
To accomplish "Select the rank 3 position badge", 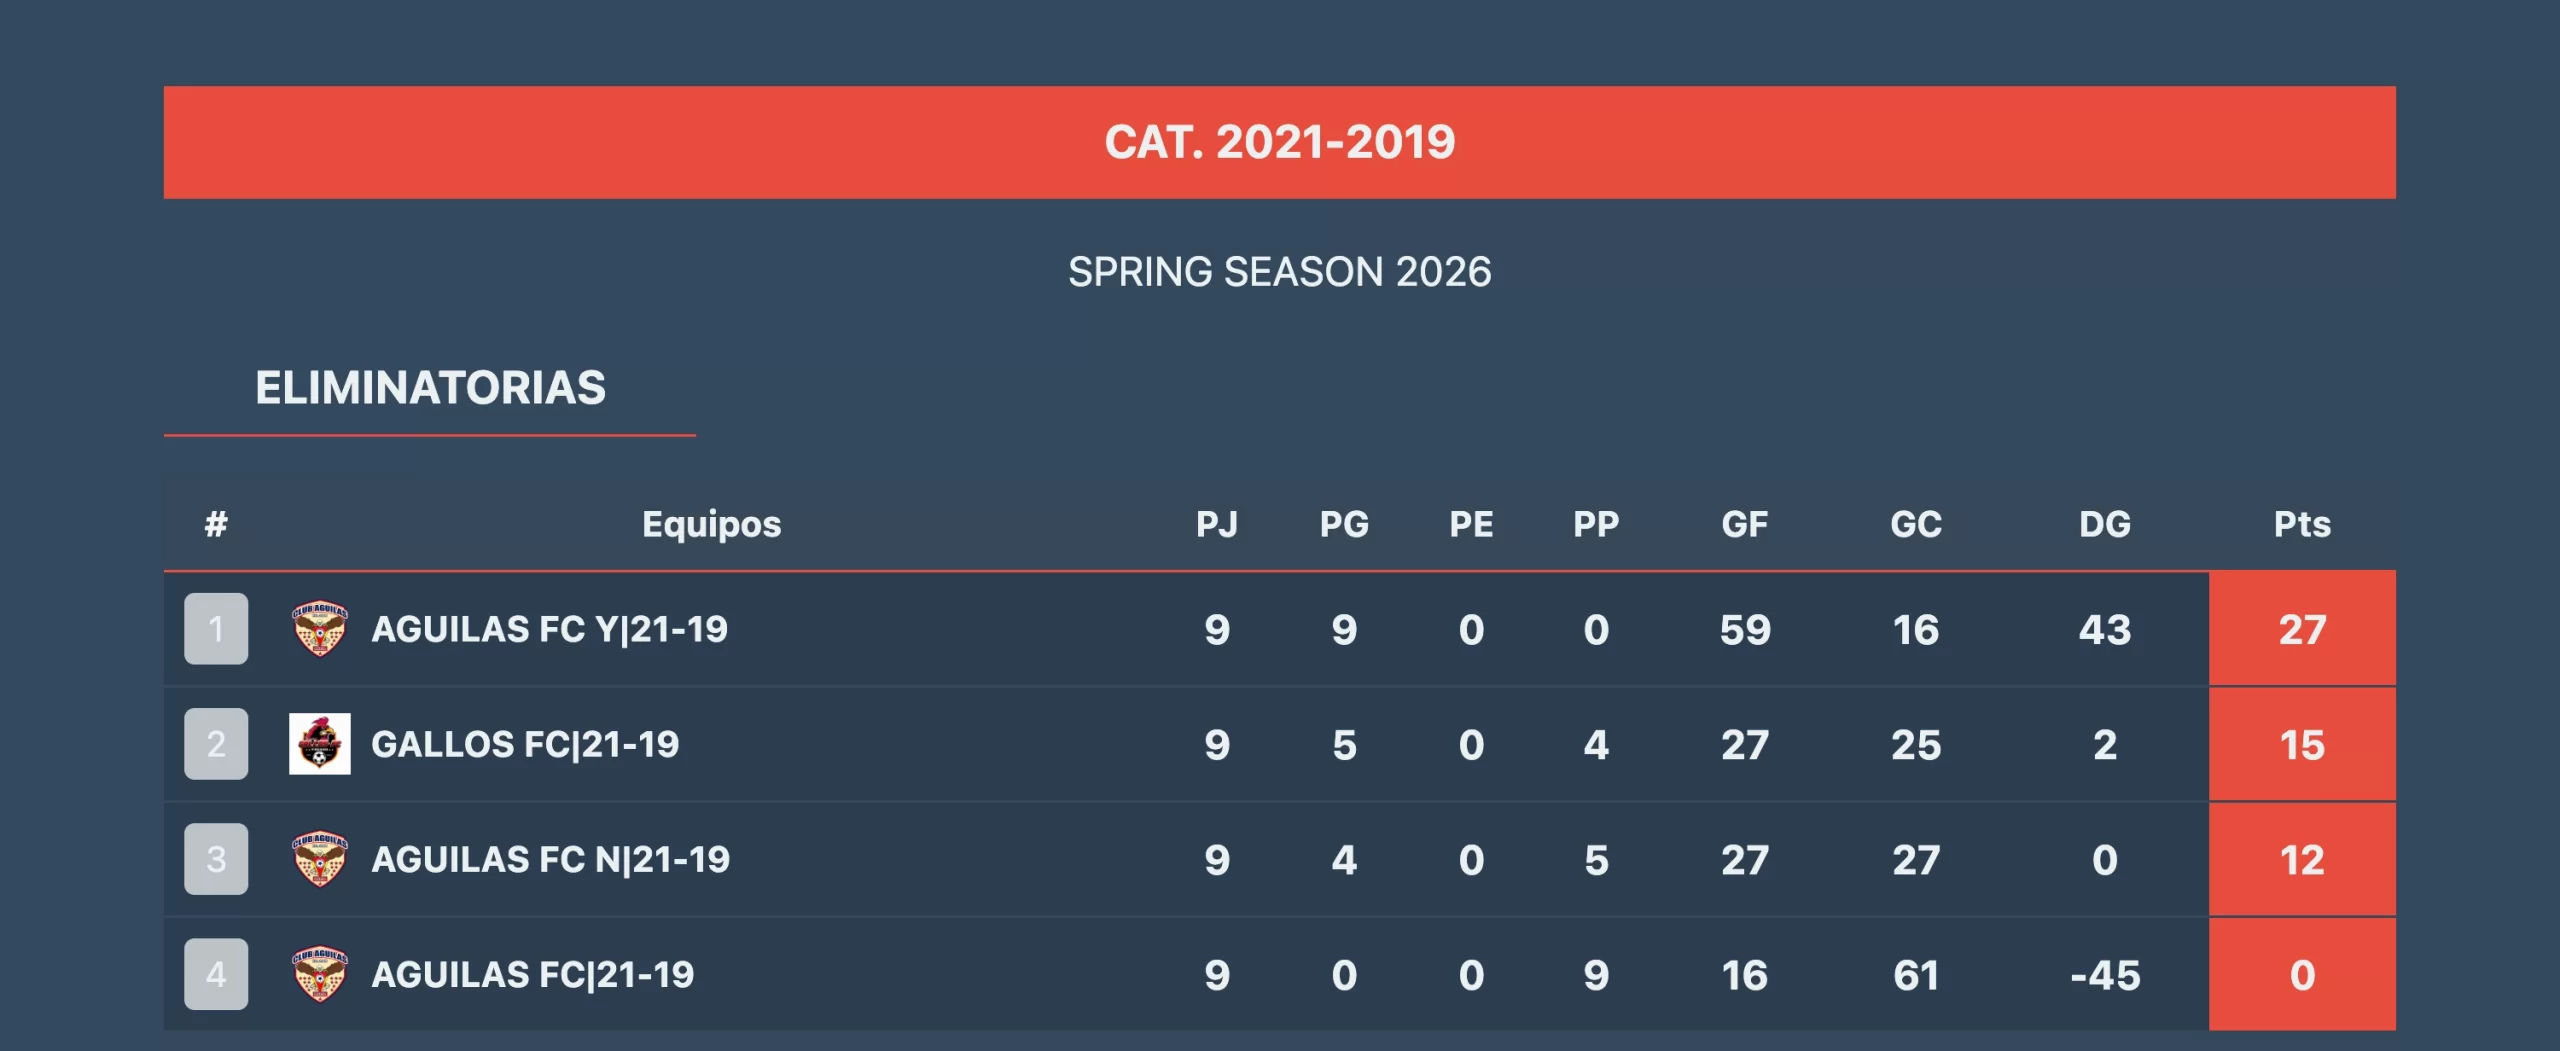I will click(216, 859).
